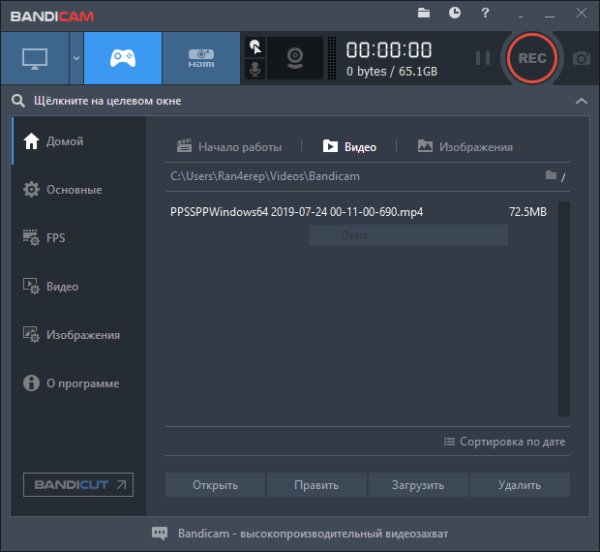
Task: Click output path C:\Users\Ran4erep\Videos\Bandicam
Action: click(265, 176)
